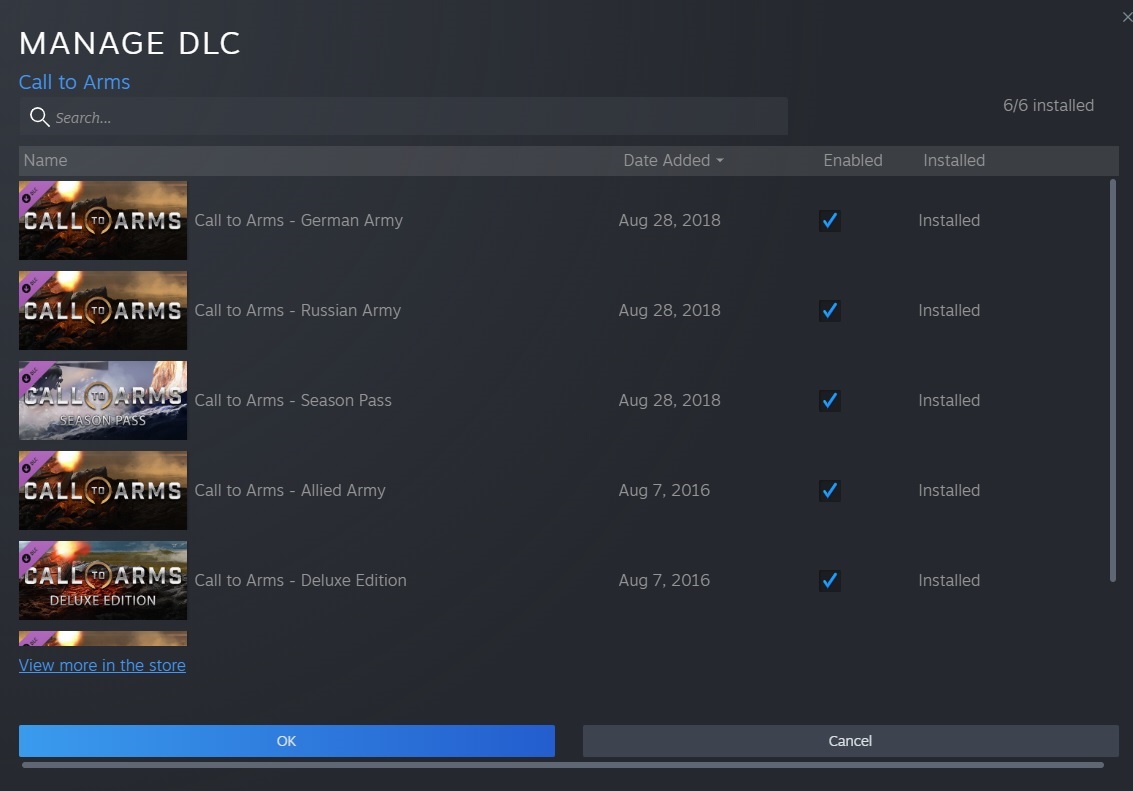Click the 6/6 installed counter
This screenshot has width=1133, height=791.
1048,105
